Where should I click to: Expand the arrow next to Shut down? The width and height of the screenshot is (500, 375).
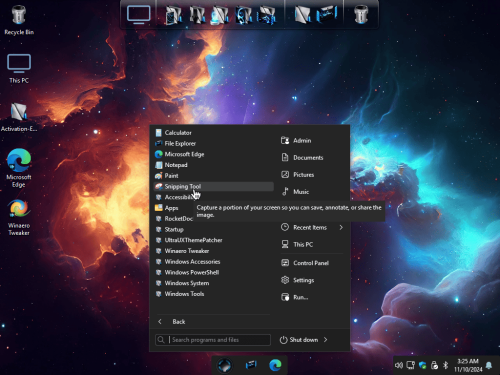(x=326, y=340)
